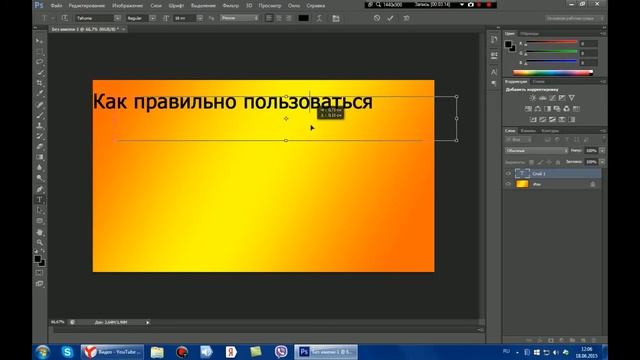This screenshot has height=360, width=640.
Task: Click the document tab title
Action: point(85,29)
